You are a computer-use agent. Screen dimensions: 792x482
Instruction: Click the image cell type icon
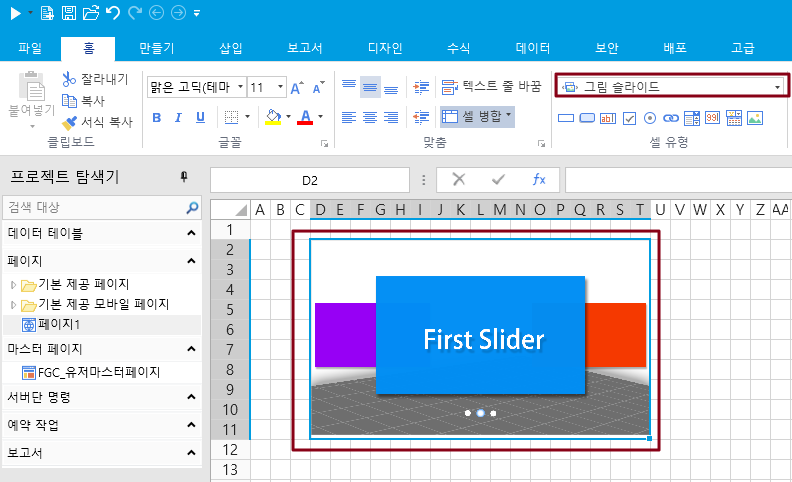tap(755, 118)
